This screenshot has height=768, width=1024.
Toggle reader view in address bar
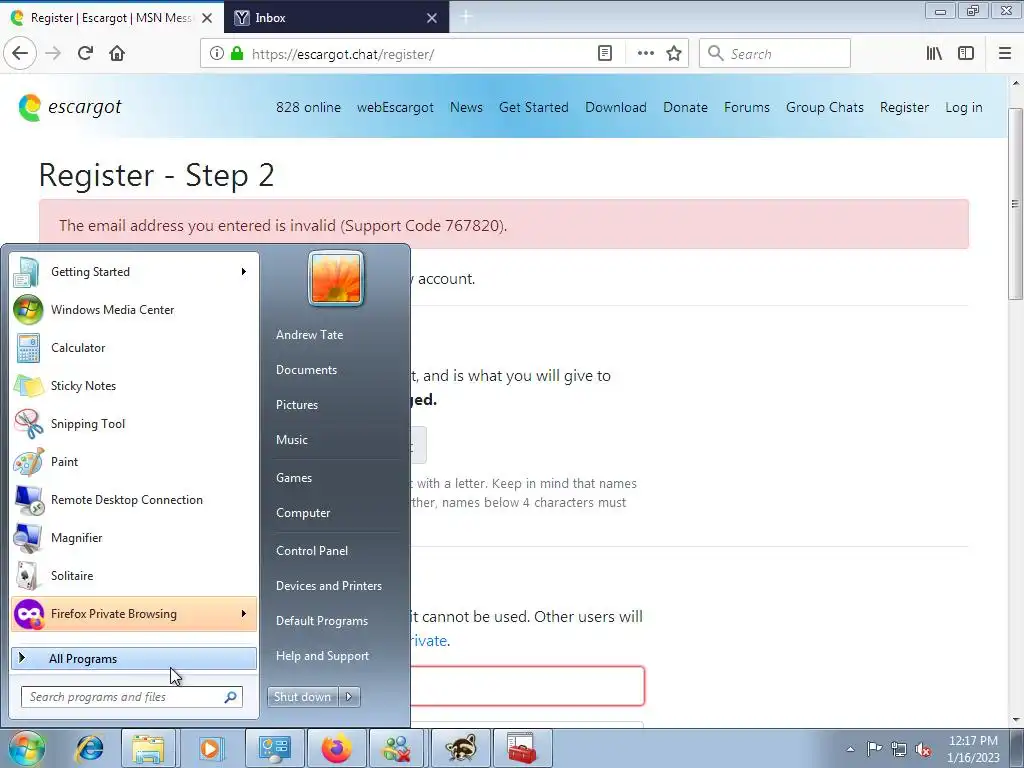click(605, 54)
